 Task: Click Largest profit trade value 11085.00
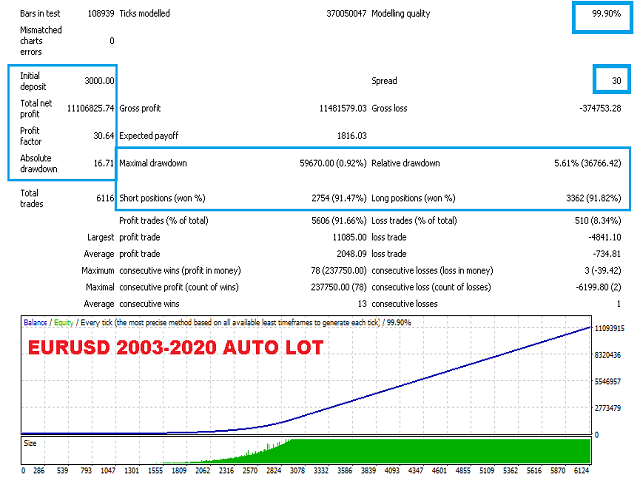pyautogui.click(x=350, y=237)
